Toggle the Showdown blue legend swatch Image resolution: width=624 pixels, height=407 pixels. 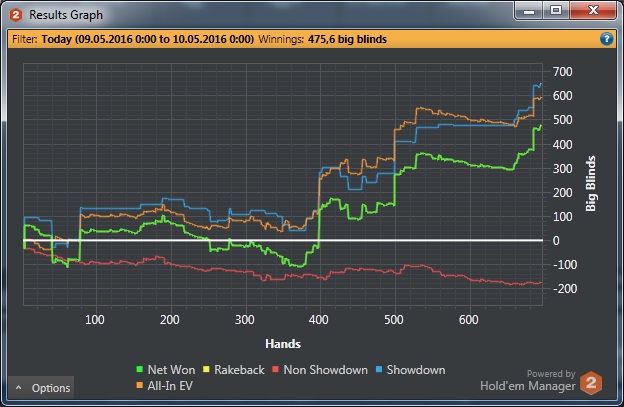[x=379, y=370]
